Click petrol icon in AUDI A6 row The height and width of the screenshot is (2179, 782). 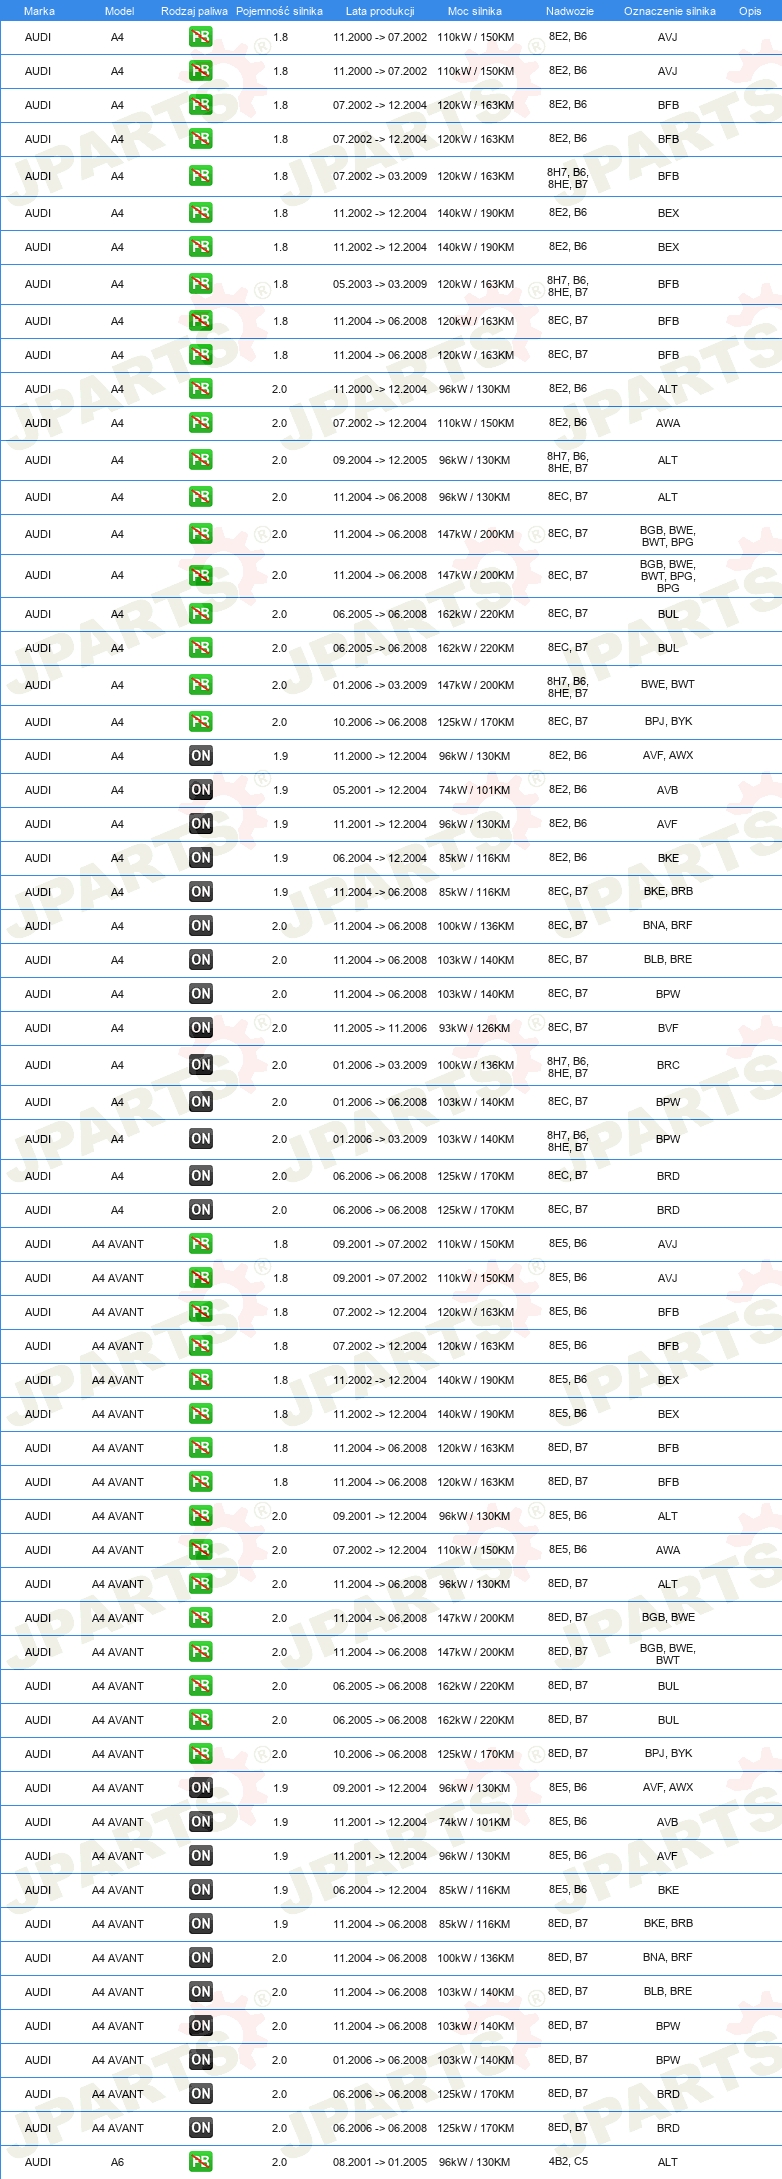tap(201, 2162)
